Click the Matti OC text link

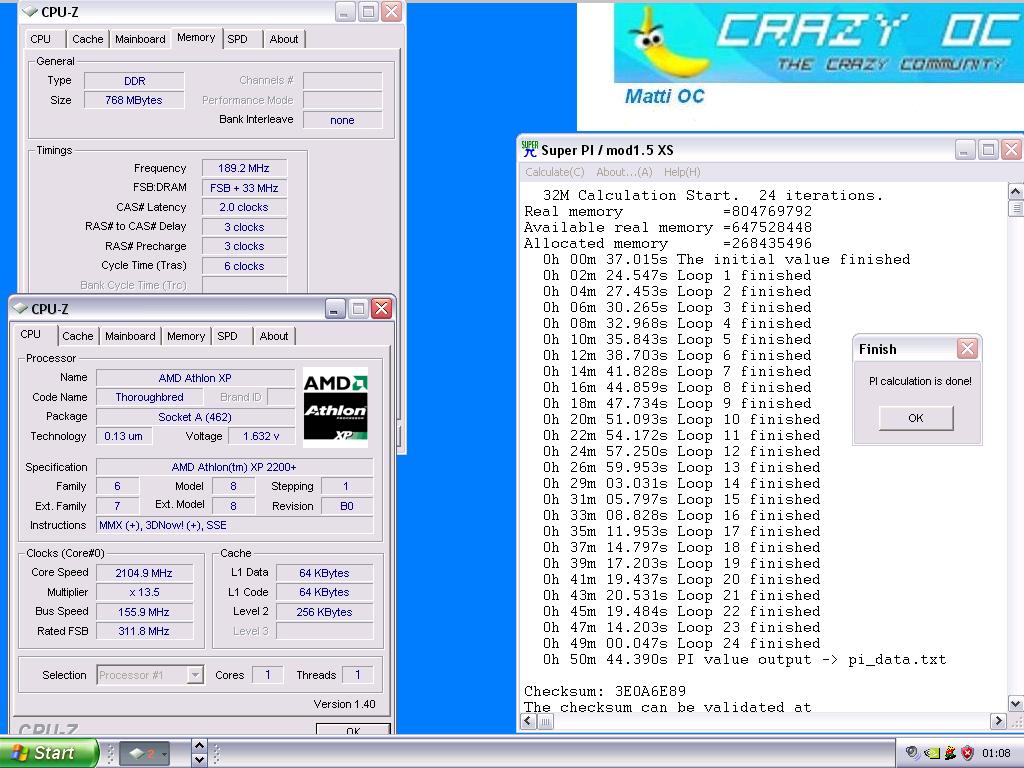click(x=664, y=97)
